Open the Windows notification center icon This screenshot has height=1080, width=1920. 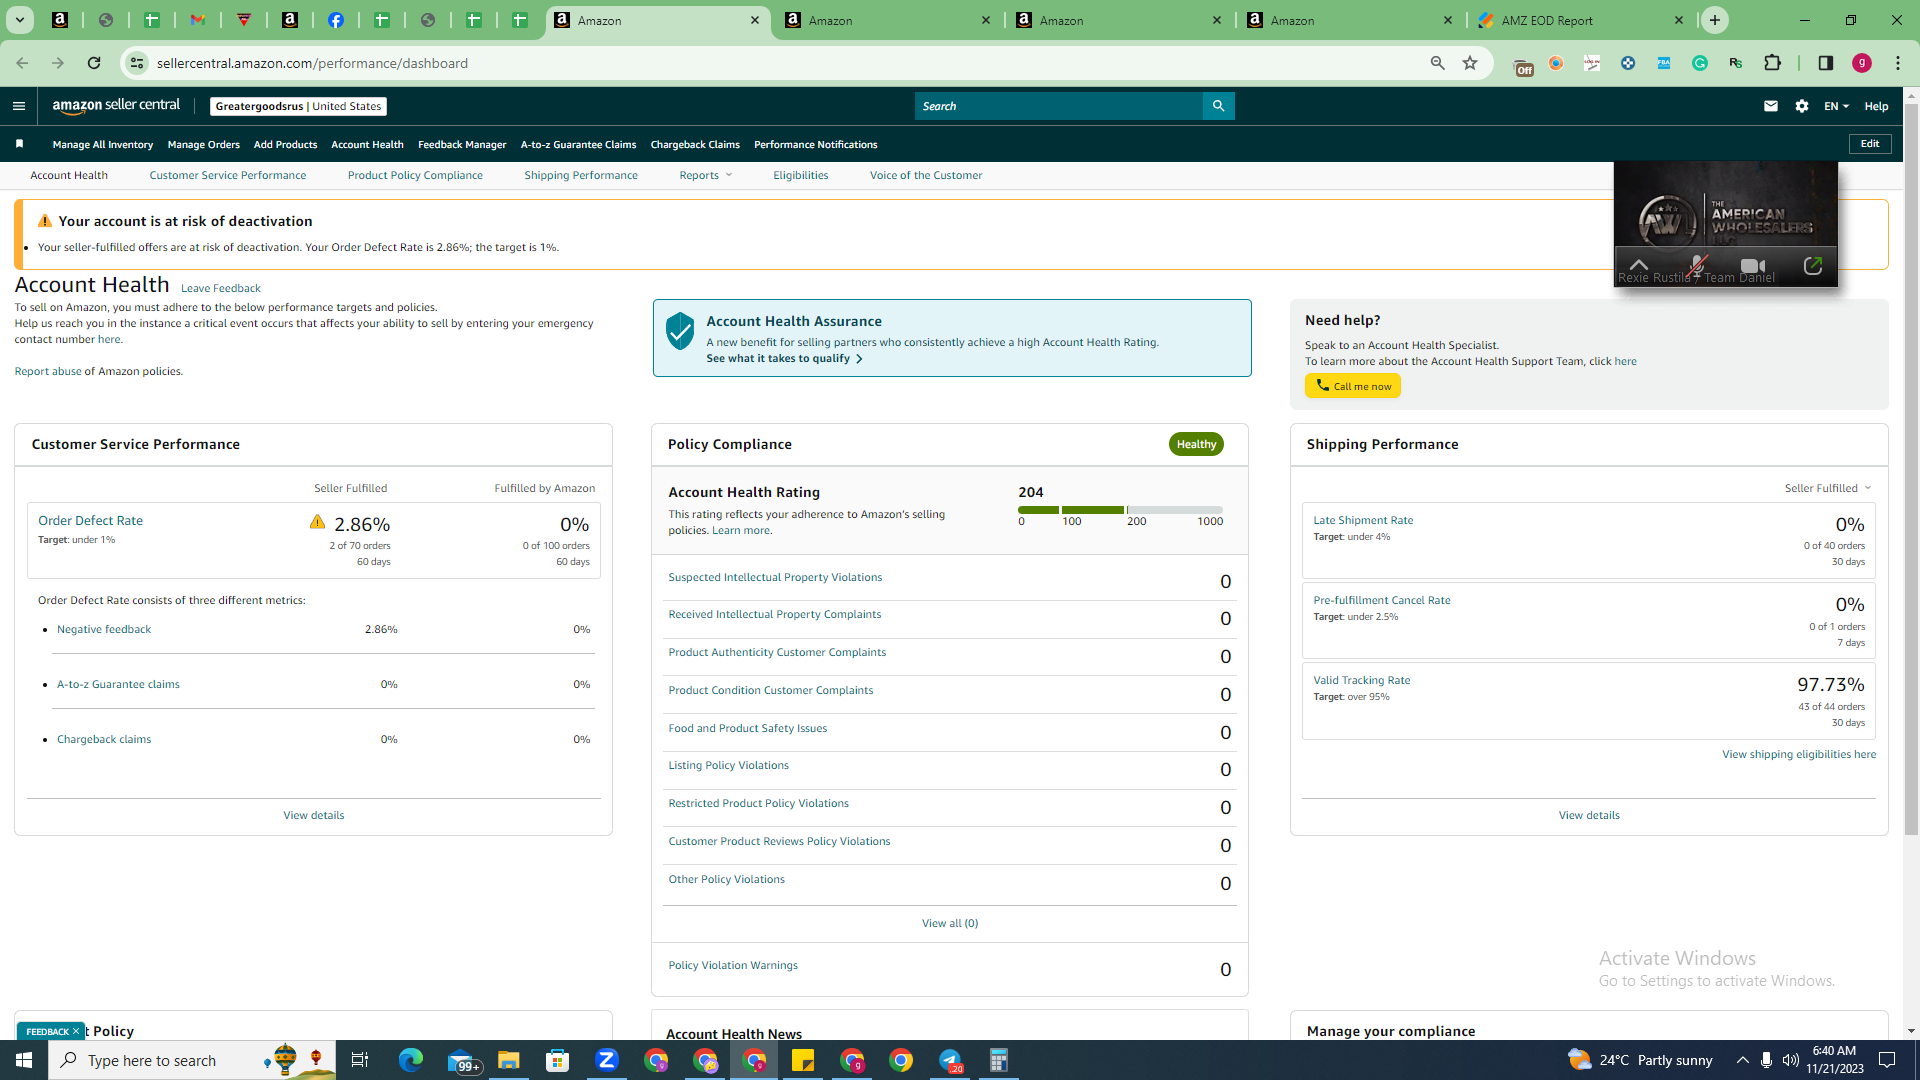1888,1060
